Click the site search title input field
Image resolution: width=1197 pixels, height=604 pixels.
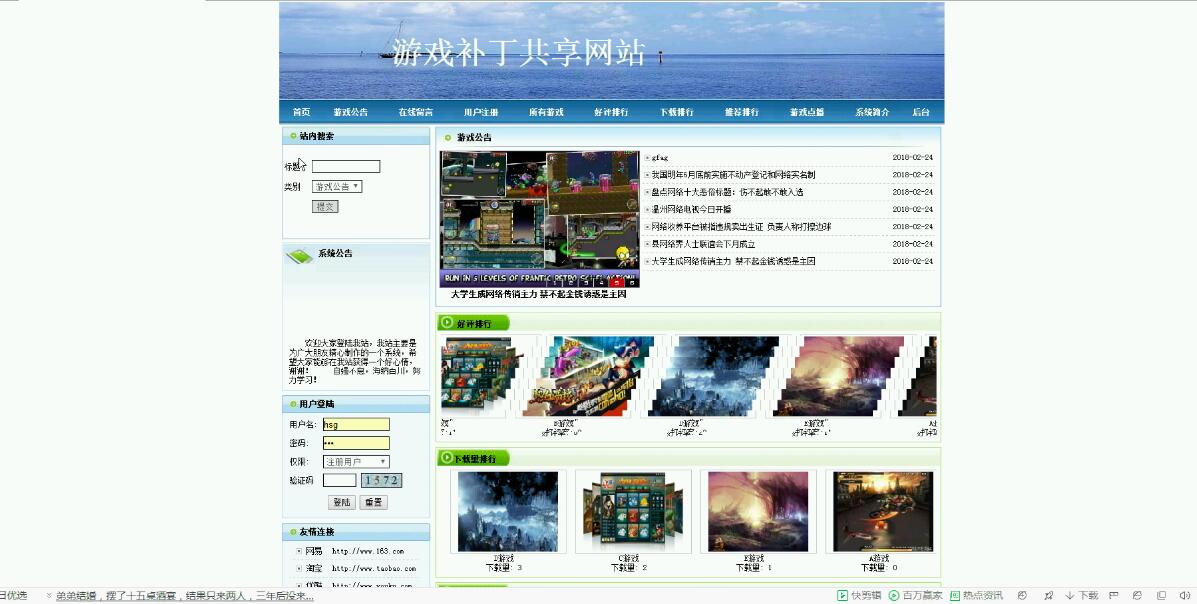346,166
